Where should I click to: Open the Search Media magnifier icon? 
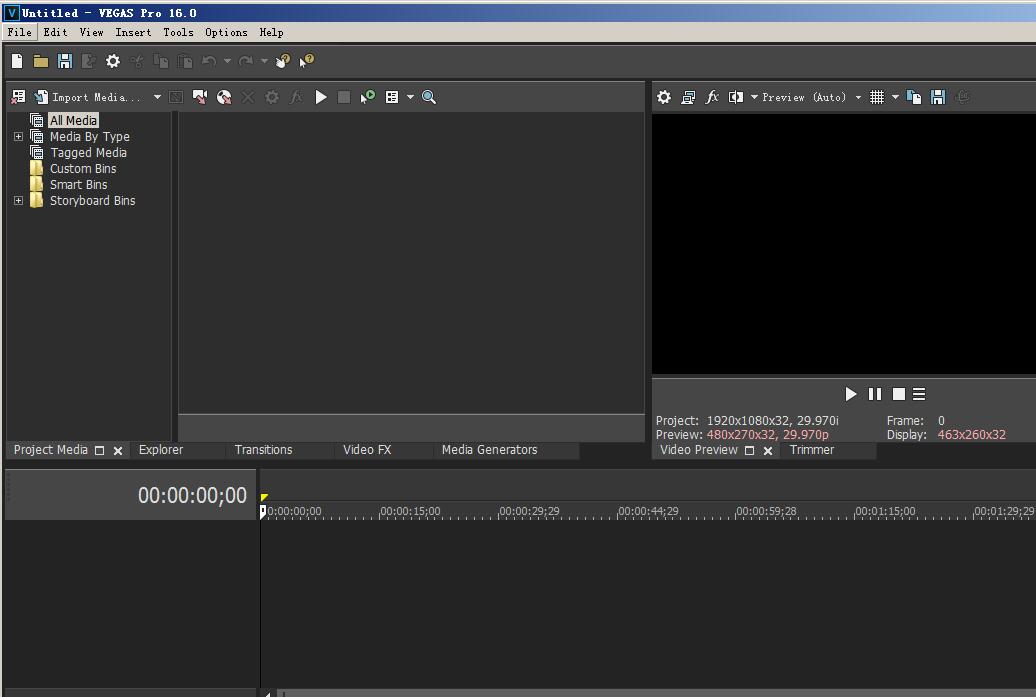coord(429,97)
